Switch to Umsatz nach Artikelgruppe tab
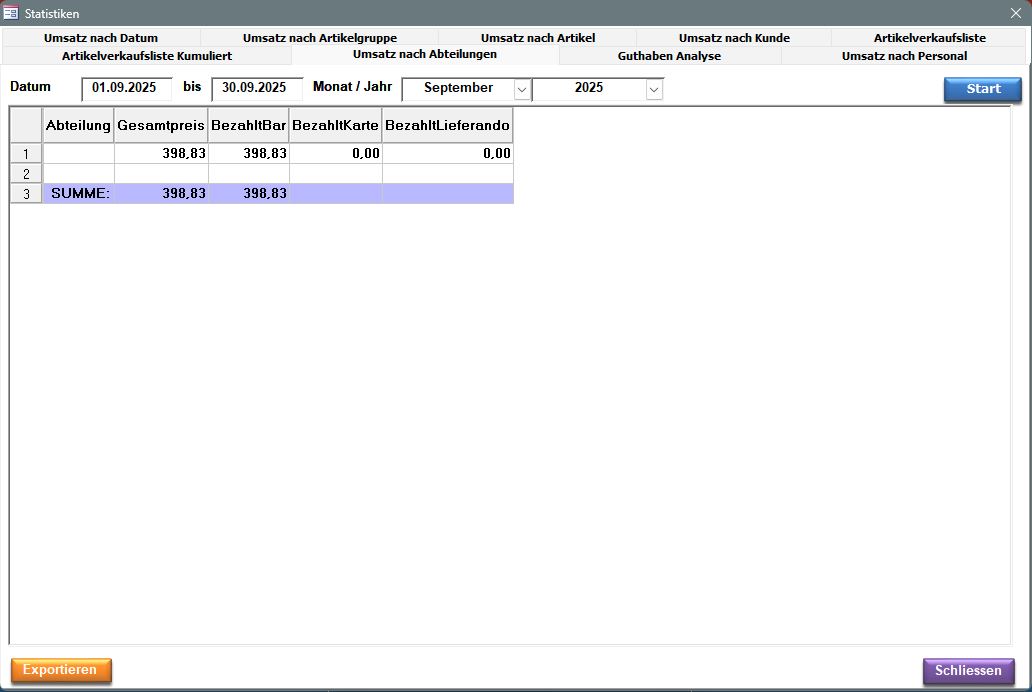 click(x=319, y=38)
